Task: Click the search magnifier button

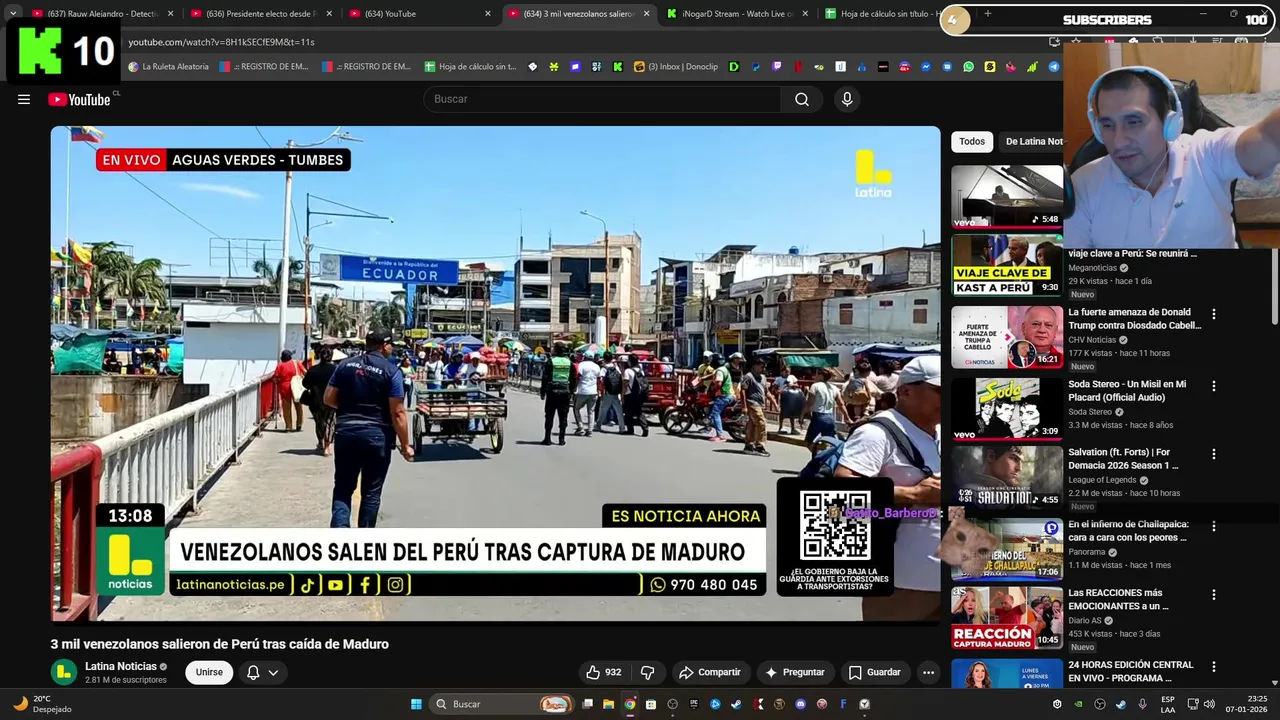Action: [x=802, y=99]
